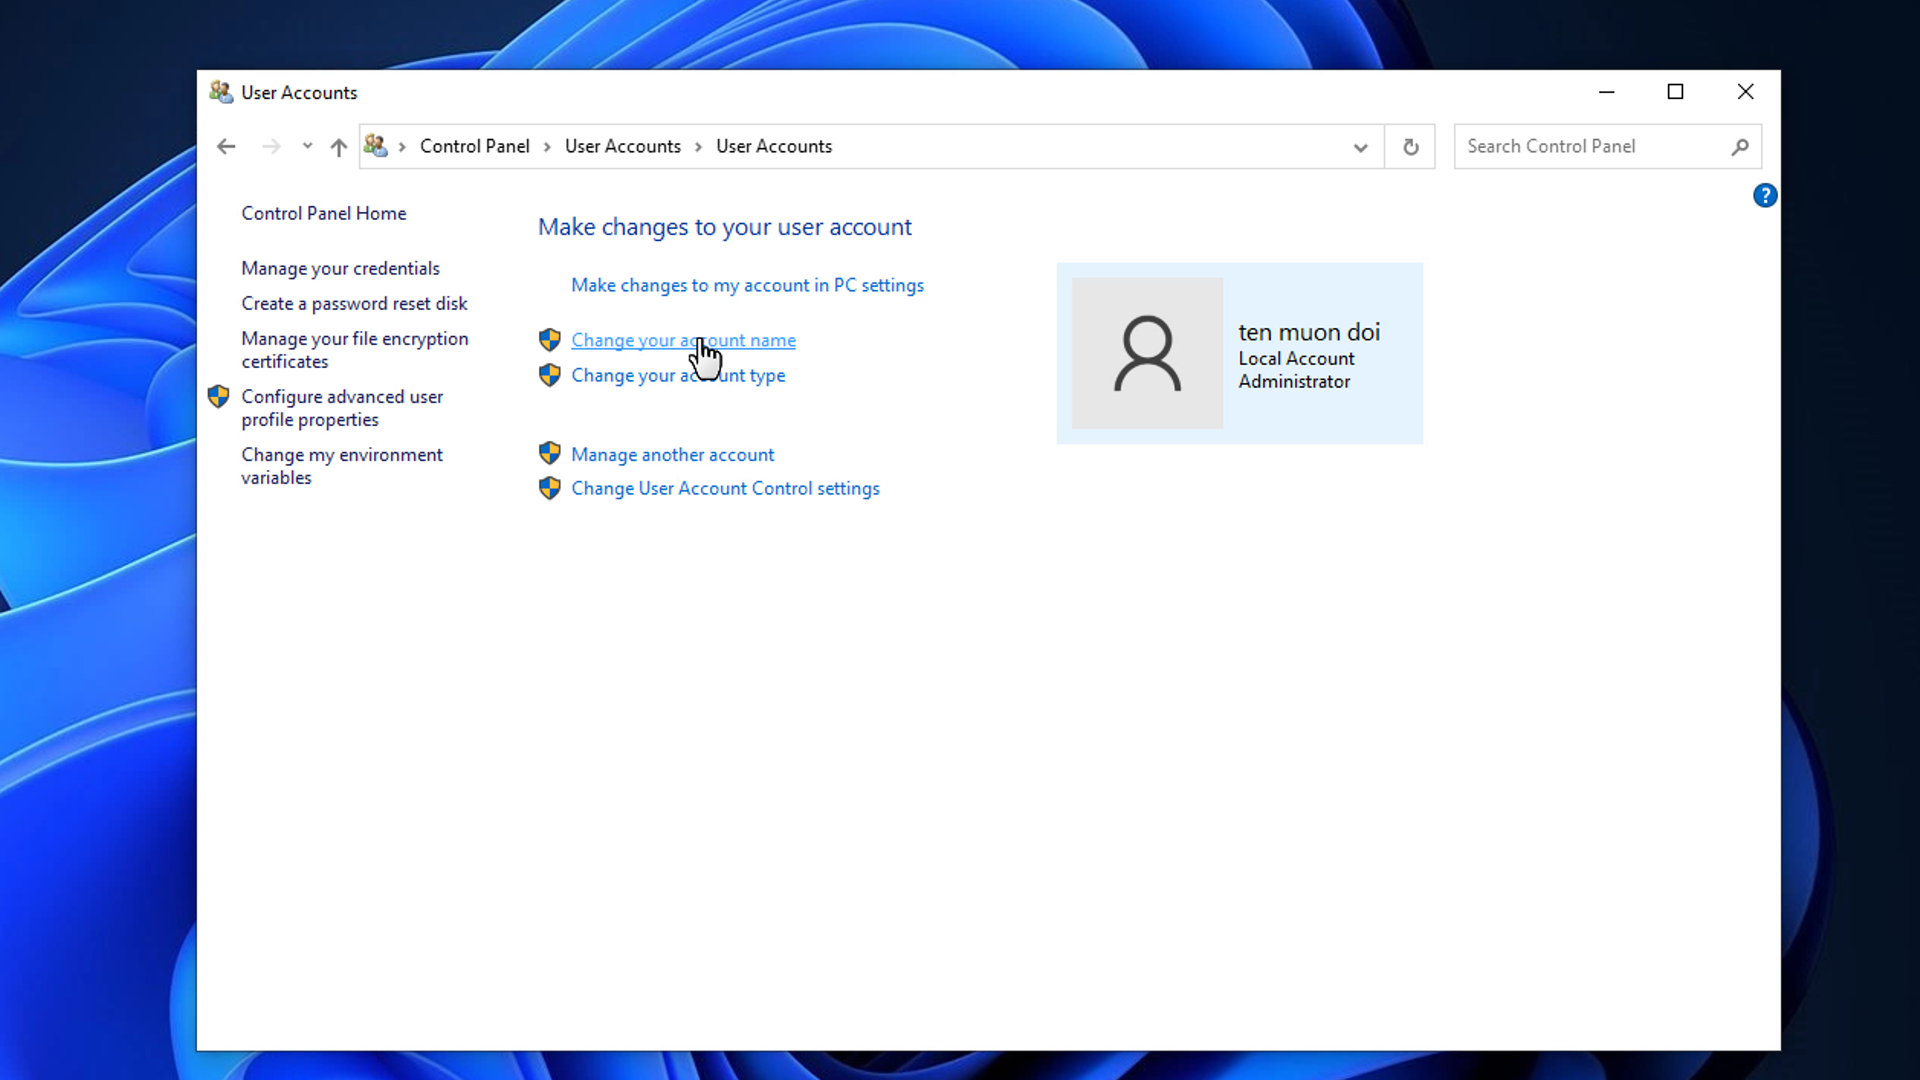Screen dimensions: 1920x1080
Task: Open the blue Help question mark icon
Action: (x=1764, y=195)
